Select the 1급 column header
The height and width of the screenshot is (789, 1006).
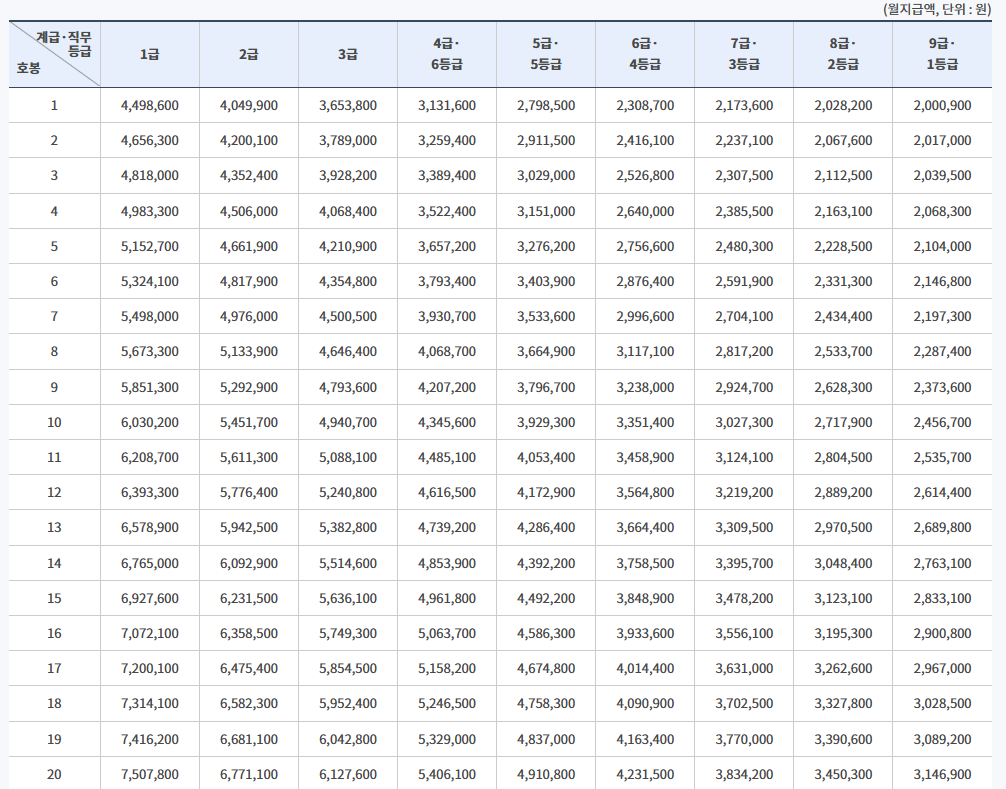(x=151, y=55)
